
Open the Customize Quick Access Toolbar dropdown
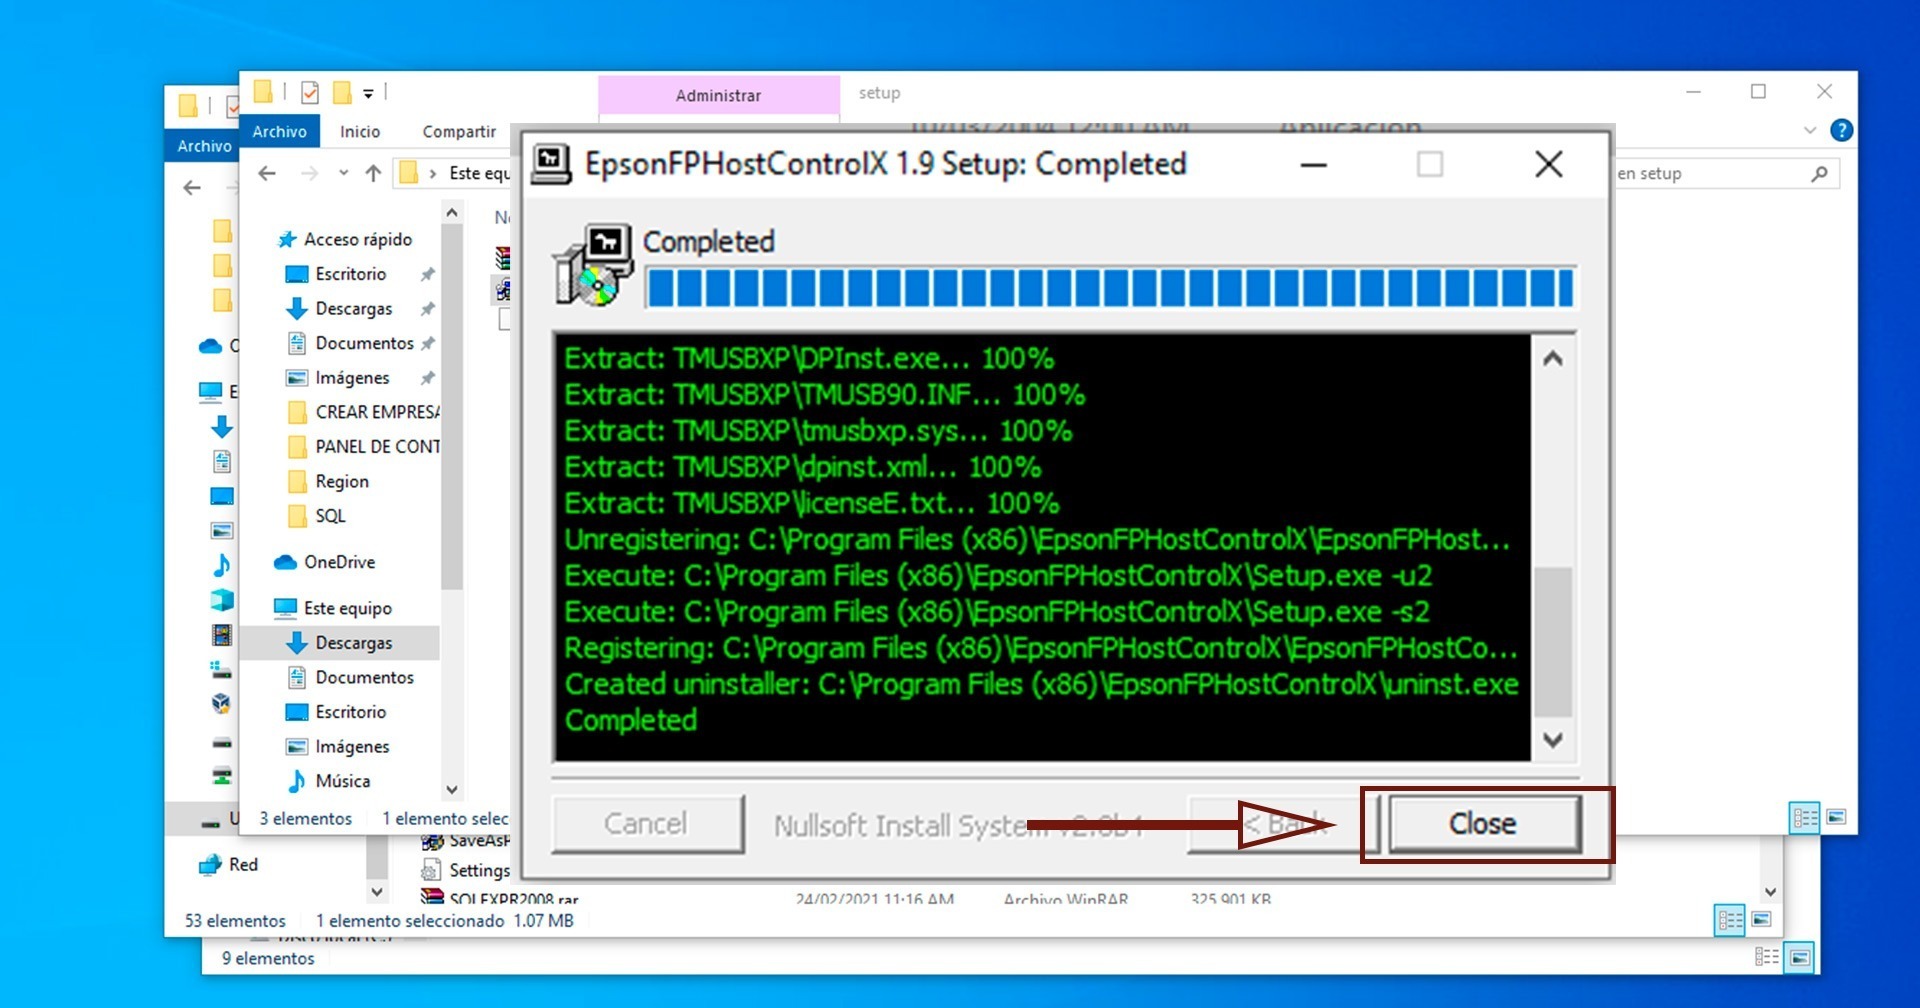[x=368, y=94]
